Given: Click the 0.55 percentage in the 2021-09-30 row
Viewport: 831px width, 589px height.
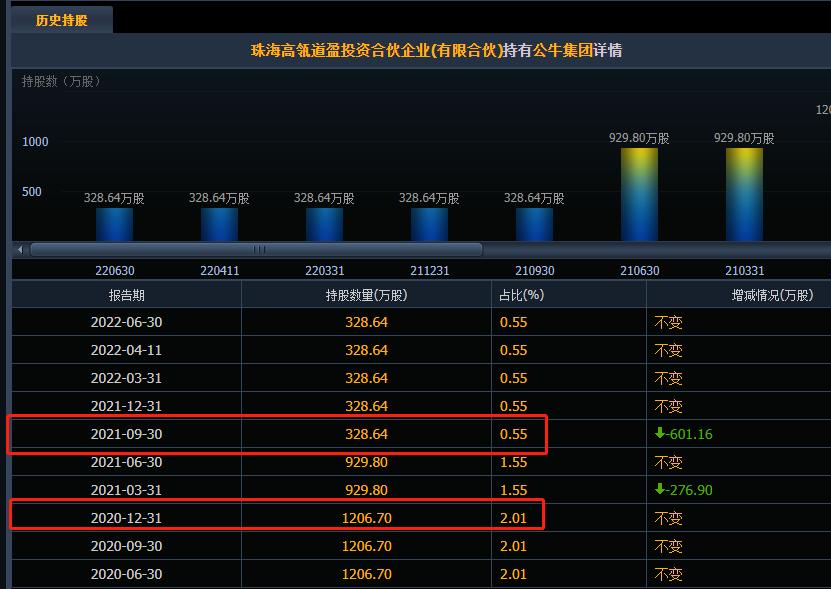Looking at the screenshot, I should point(514,434).
